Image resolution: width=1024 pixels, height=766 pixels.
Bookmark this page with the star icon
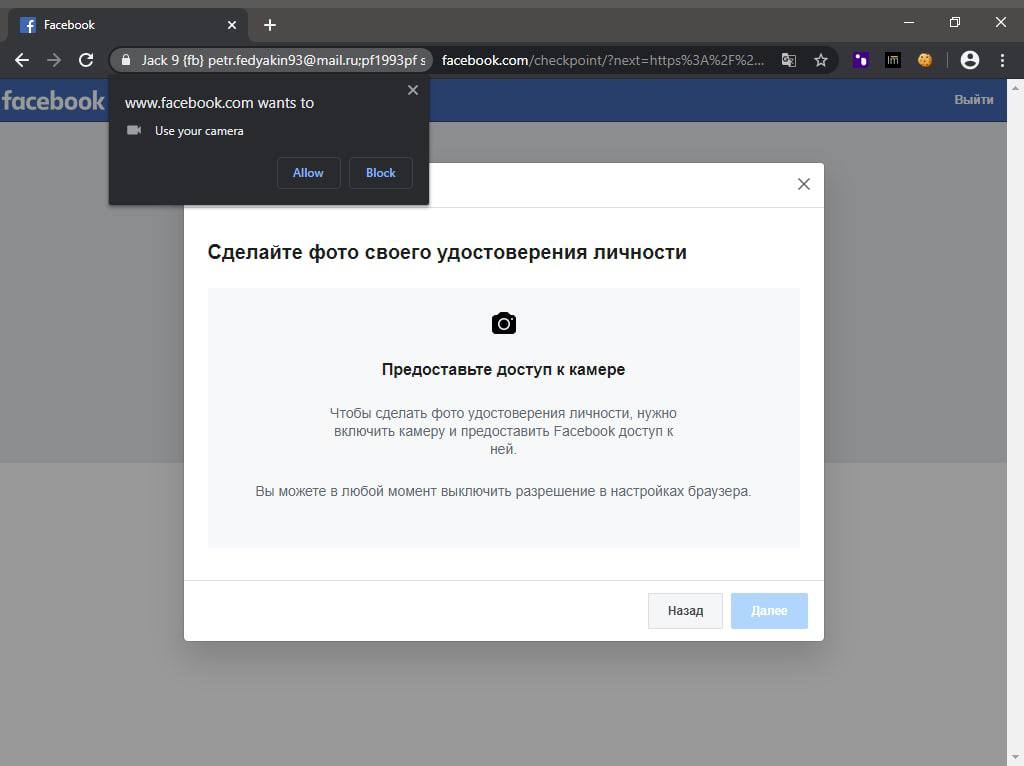pyautogui.click(x=821, y=61)
